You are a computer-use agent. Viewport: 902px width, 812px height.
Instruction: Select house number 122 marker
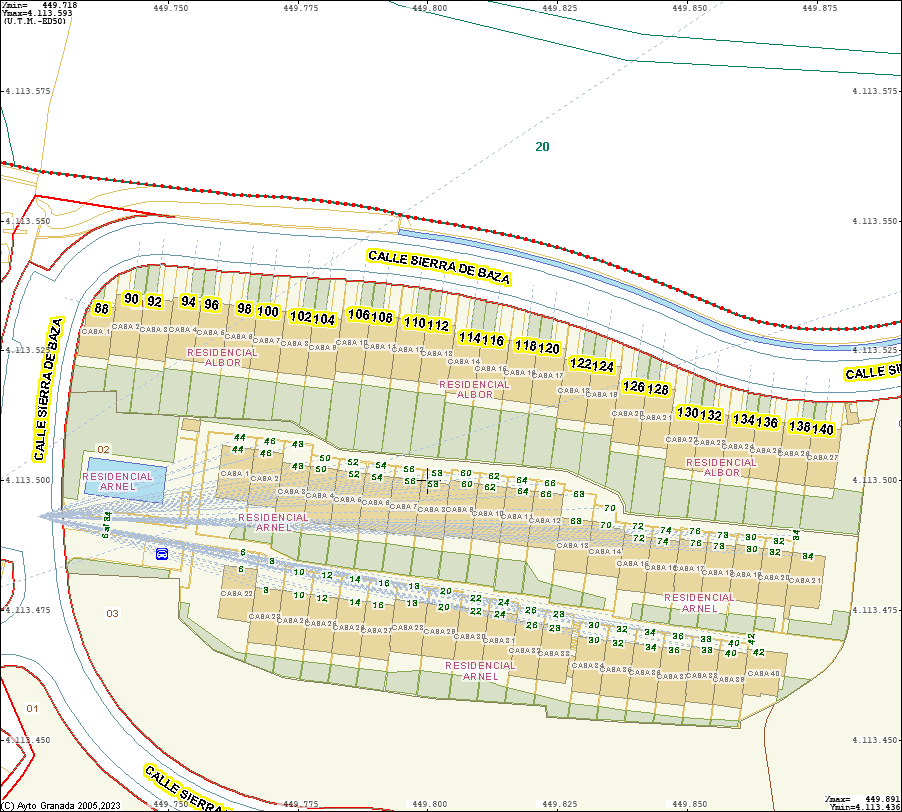(x=580, y=364)
